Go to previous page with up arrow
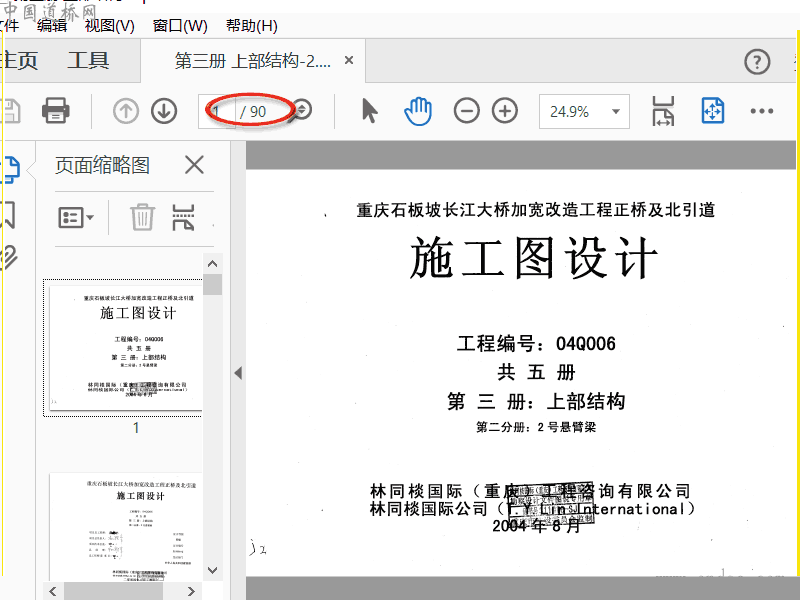 point(126,111)
